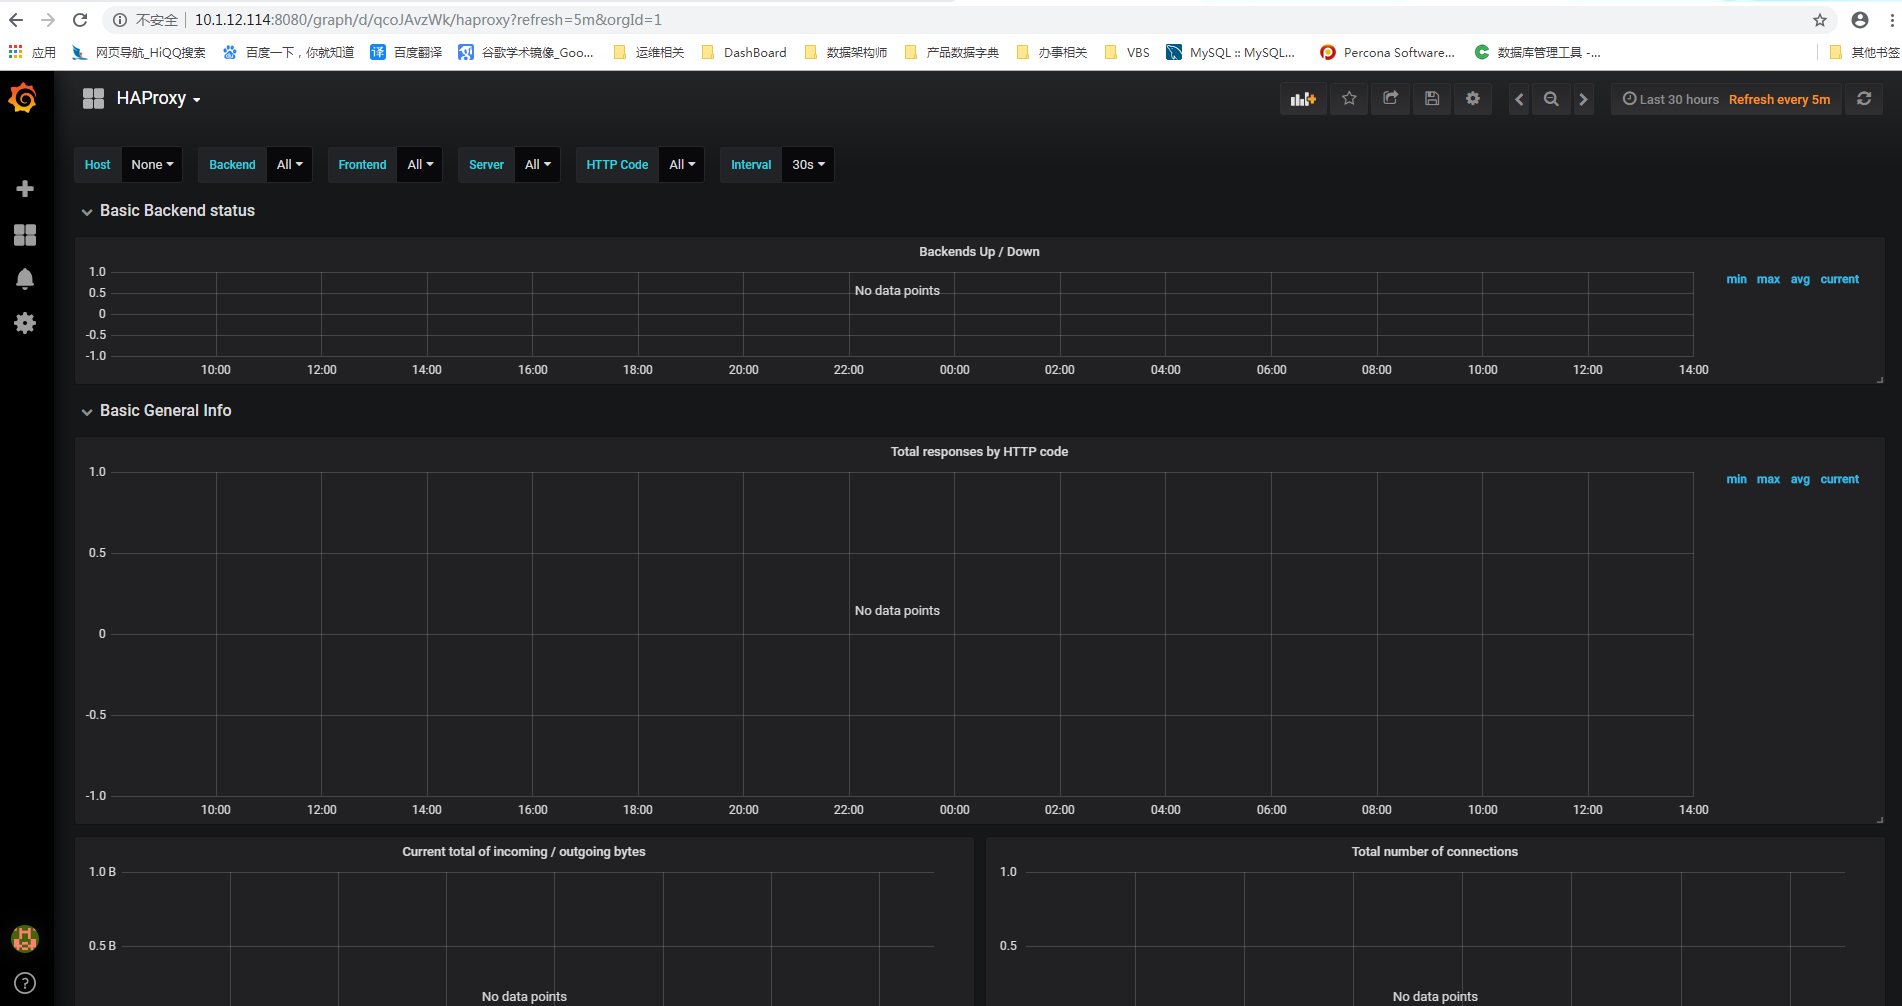Click the Add panel icon
1902x1006 pixels.
pyautogui.click(x=1303, y=99)
